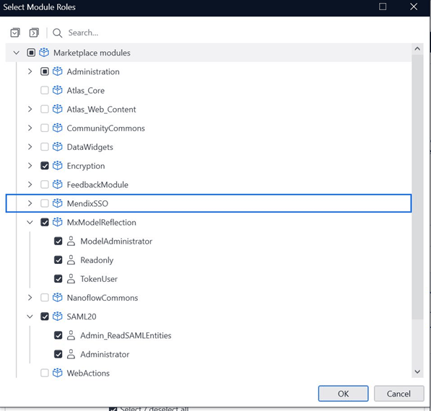This screenshot has height=411, width=431.
Task: Click the scrollbar down arrow
Action: click(417, 372)
